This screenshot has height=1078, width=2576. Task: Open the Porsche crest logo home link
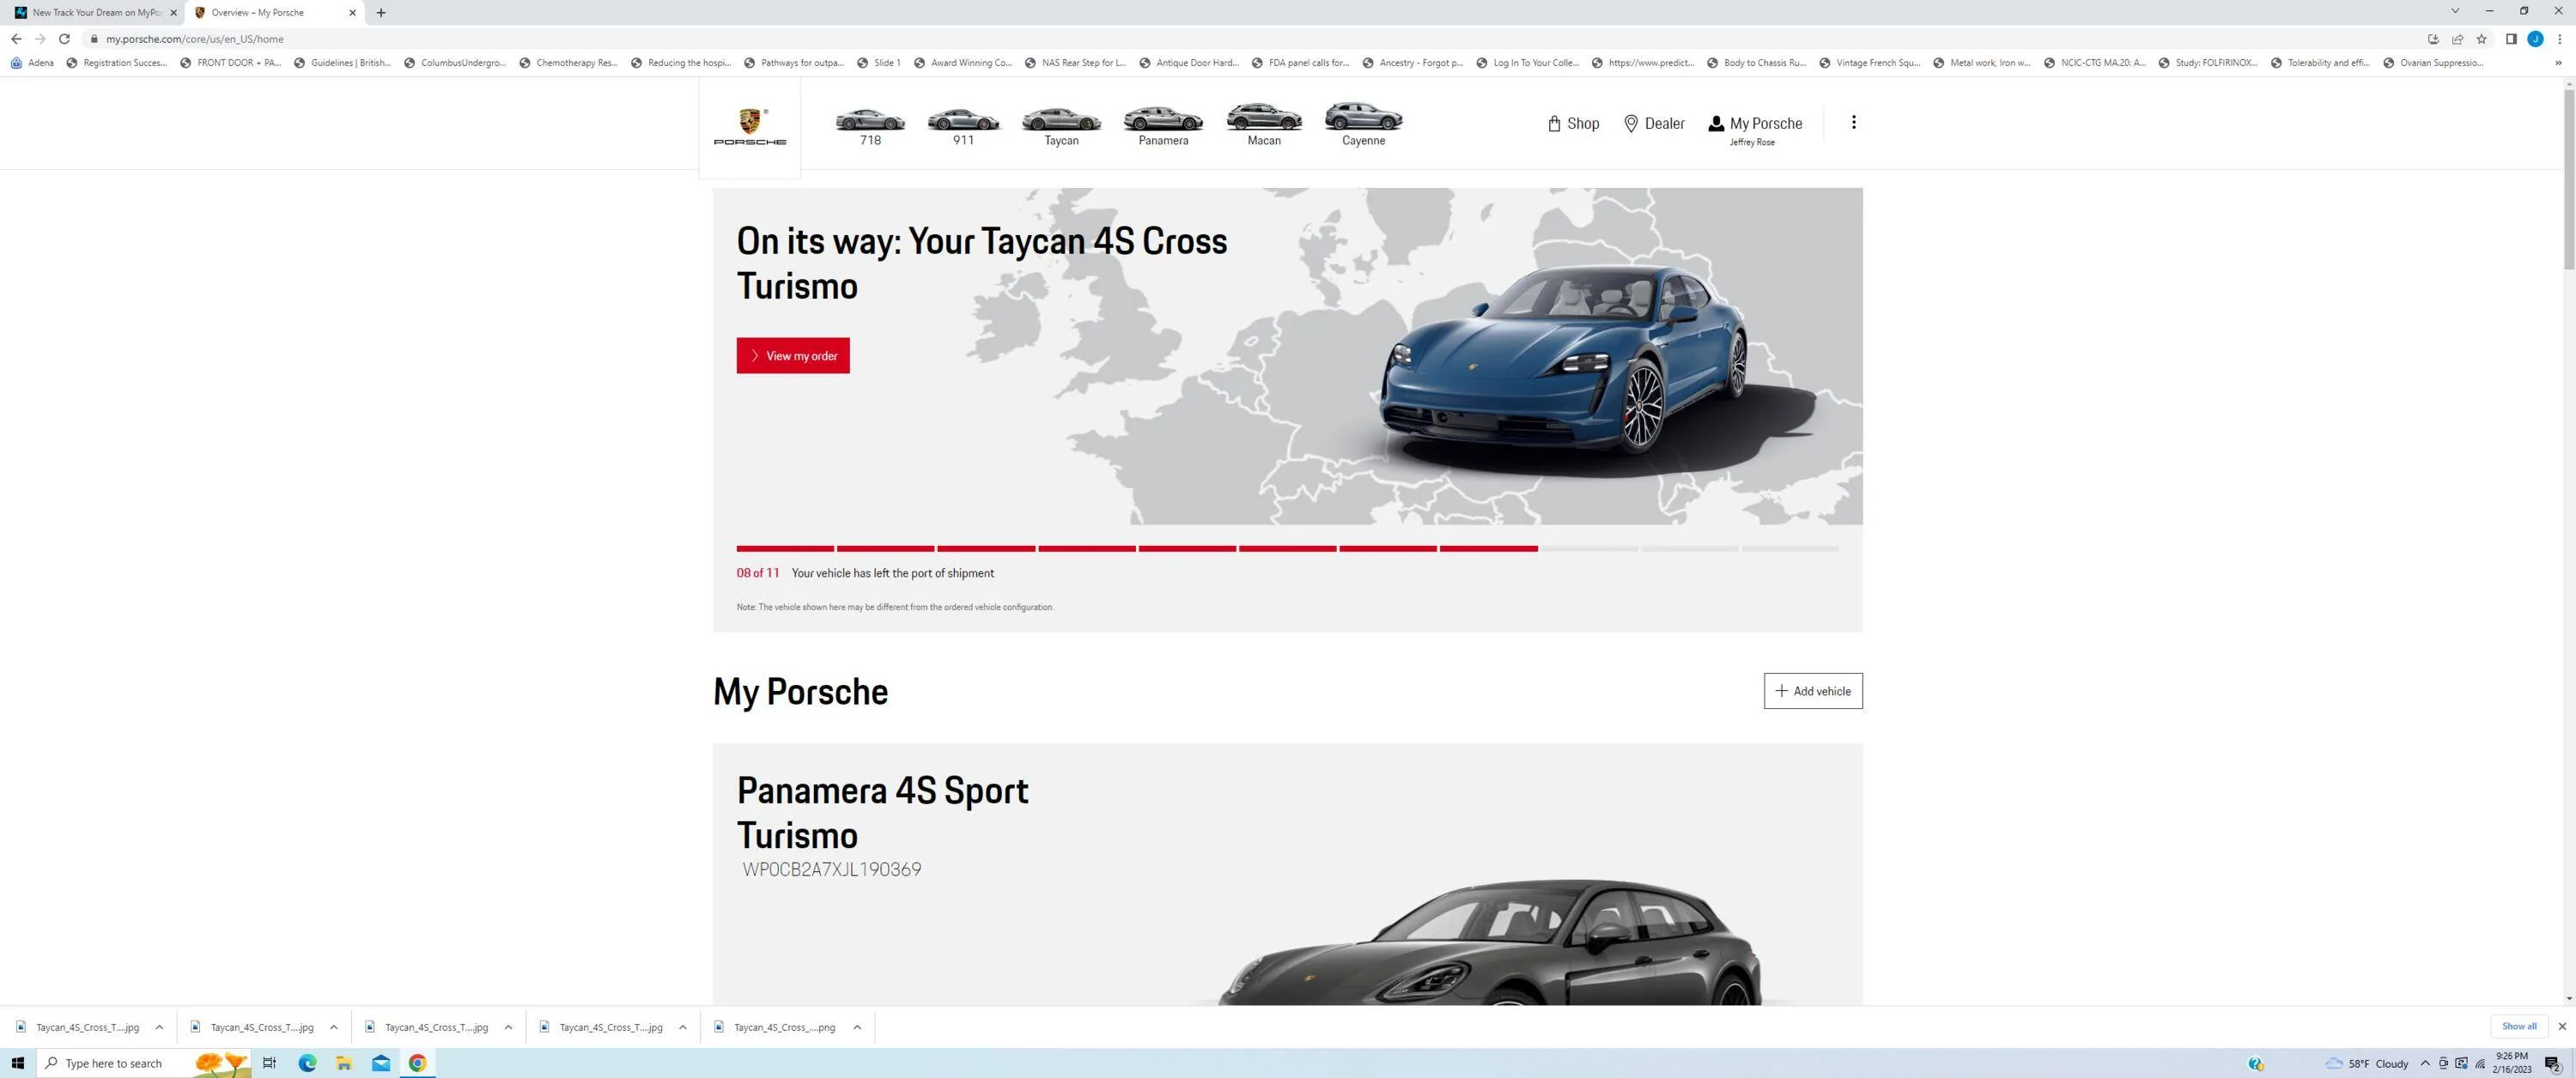pyautogui.click(x=749, y=127)
